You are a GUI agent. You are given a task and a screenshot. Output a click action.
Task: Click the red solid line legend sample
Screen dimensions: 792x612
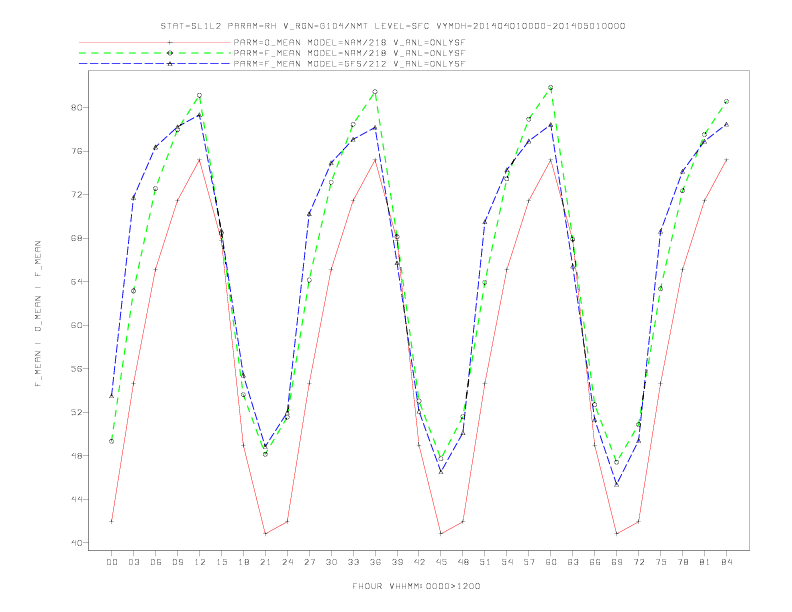coord(155,42)
